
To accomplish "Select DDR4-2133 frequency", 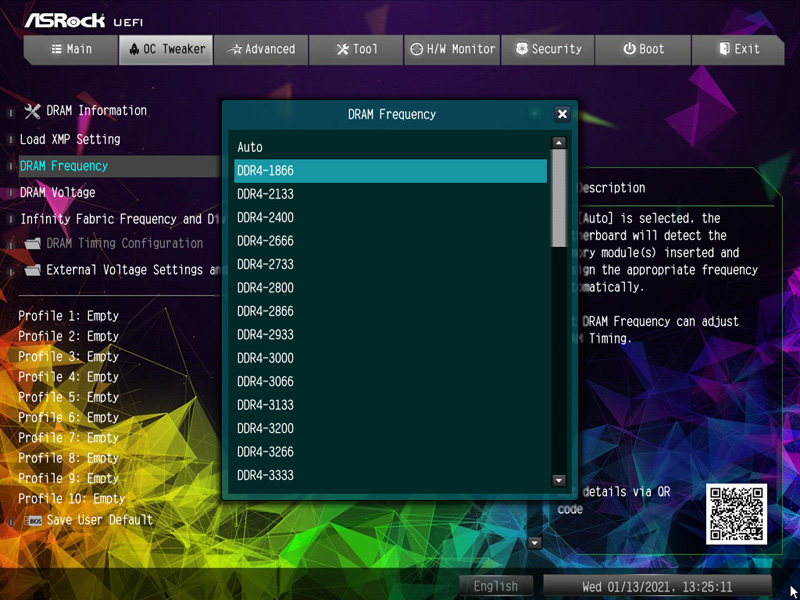I will [390, 194].
